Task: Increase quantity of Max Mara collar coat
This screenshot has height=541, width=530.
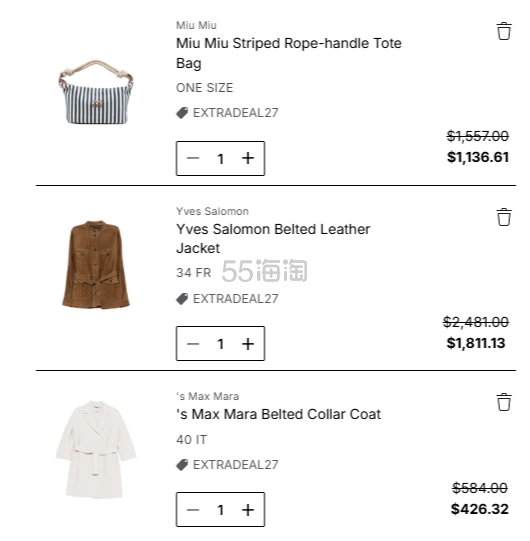Action: click(248, 510)
